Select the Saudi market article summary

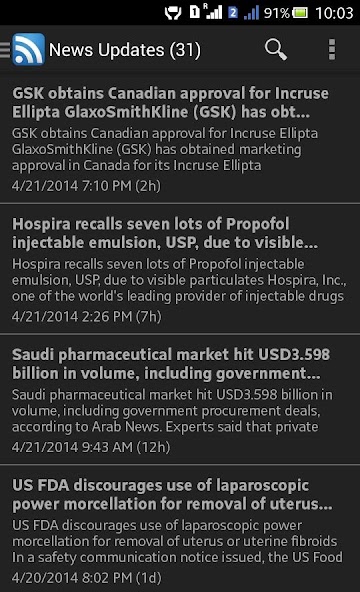(172, 410)
